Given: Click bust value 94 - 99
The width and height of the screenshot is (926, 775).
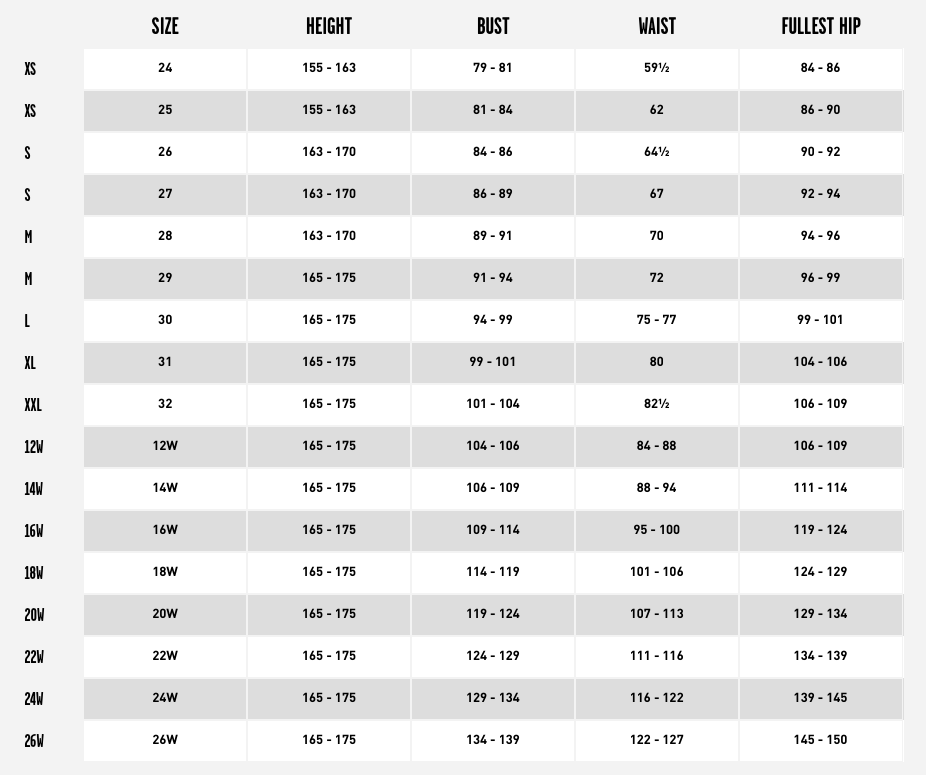Looking at the screenshot, I should tap(493, 320).
